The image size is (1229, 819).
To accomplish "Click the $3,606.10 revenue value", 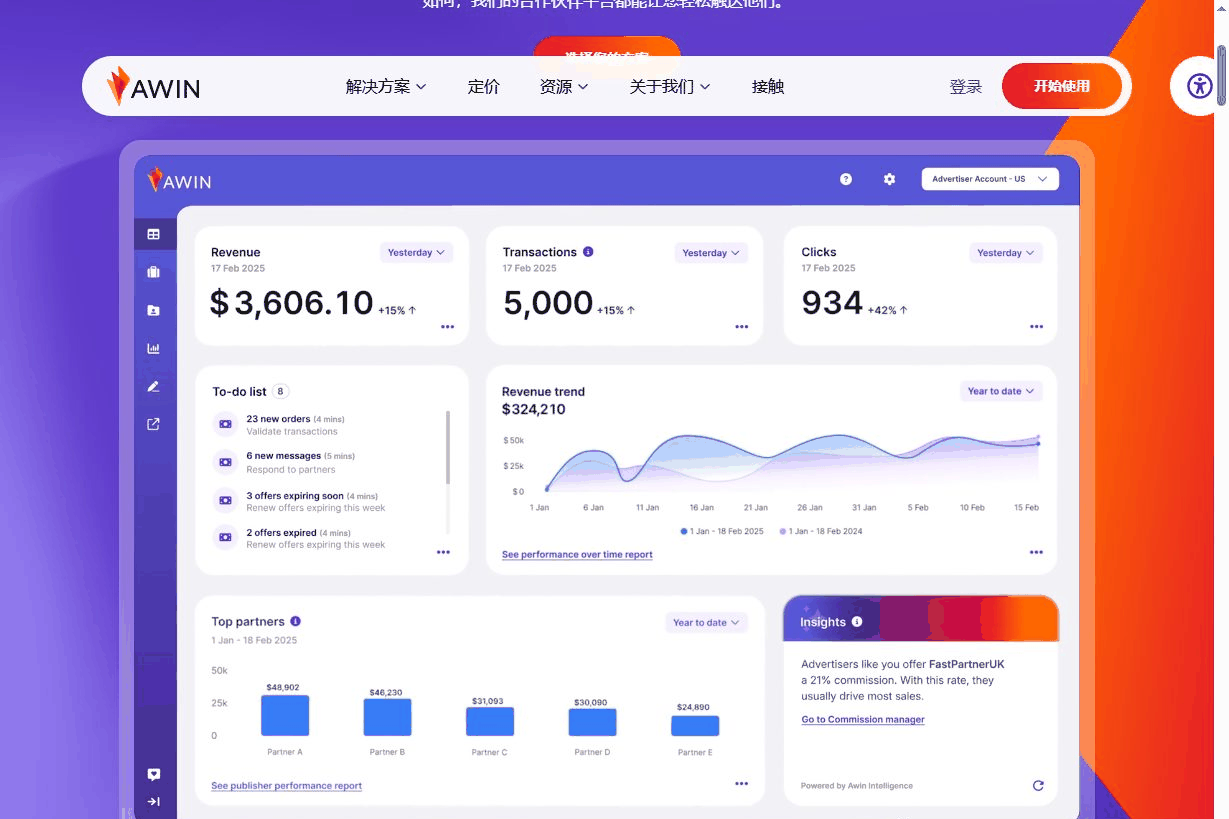I will click(291, 302).
